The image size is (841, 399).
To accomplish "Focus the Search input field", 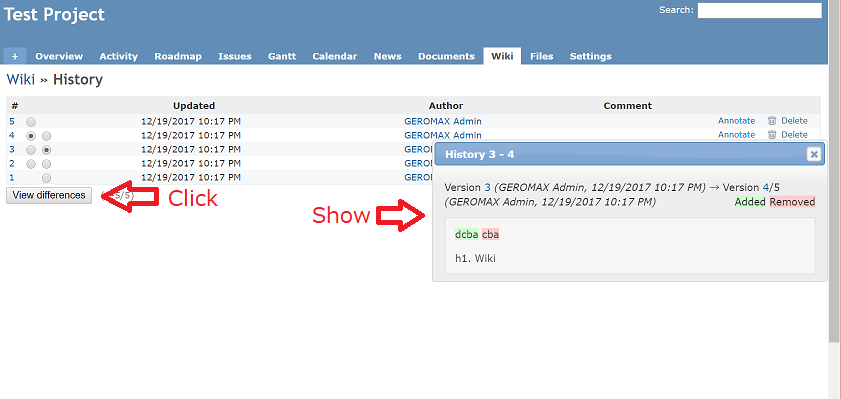I will (x=759, y=10).
